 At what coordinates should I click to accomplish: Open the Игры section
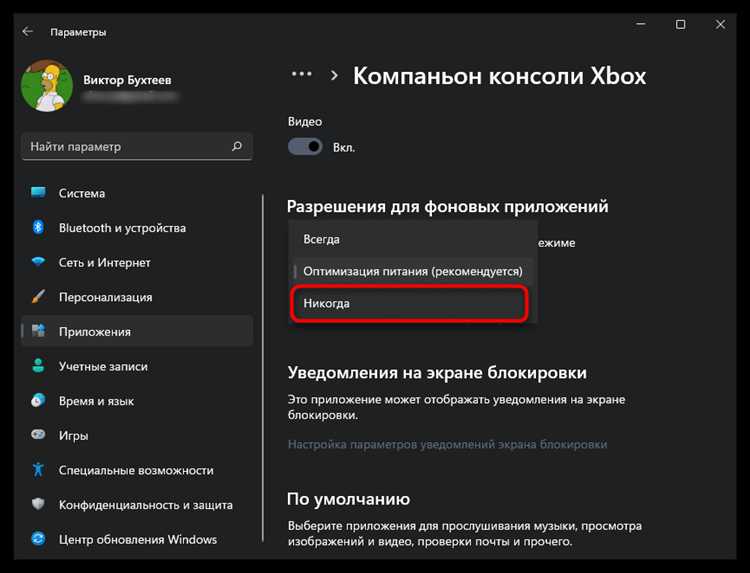tap(137, 435)
